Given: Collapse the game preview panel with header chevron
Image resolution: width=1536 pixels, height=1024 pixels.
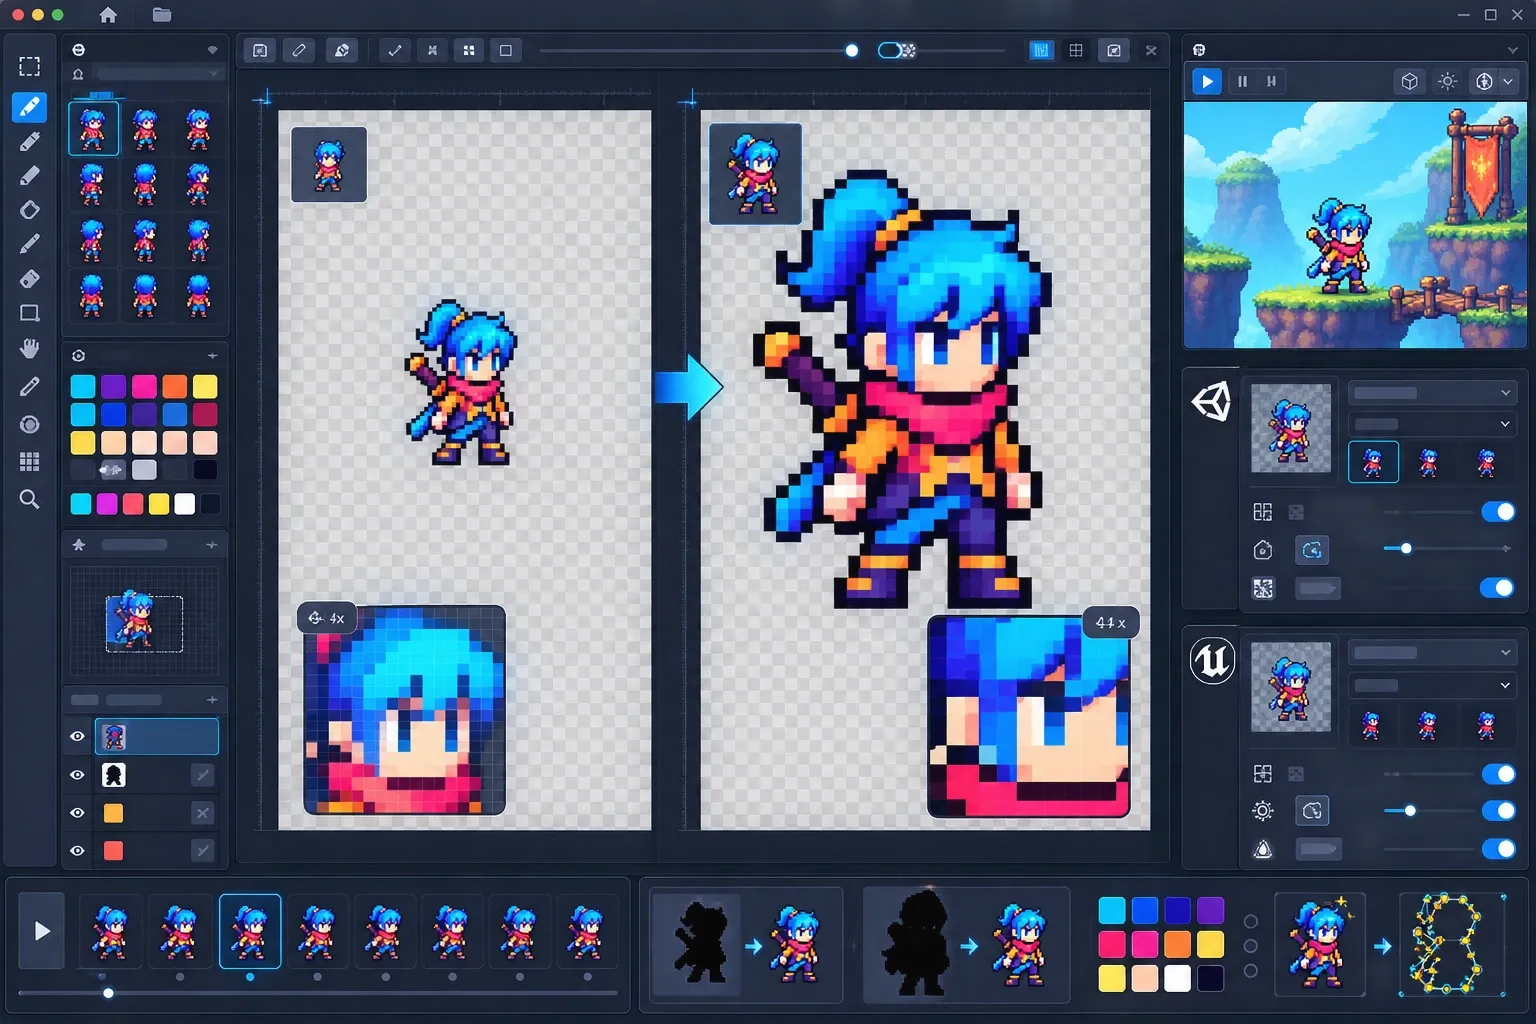Looking at the screenshot, I should point(1512,50).
